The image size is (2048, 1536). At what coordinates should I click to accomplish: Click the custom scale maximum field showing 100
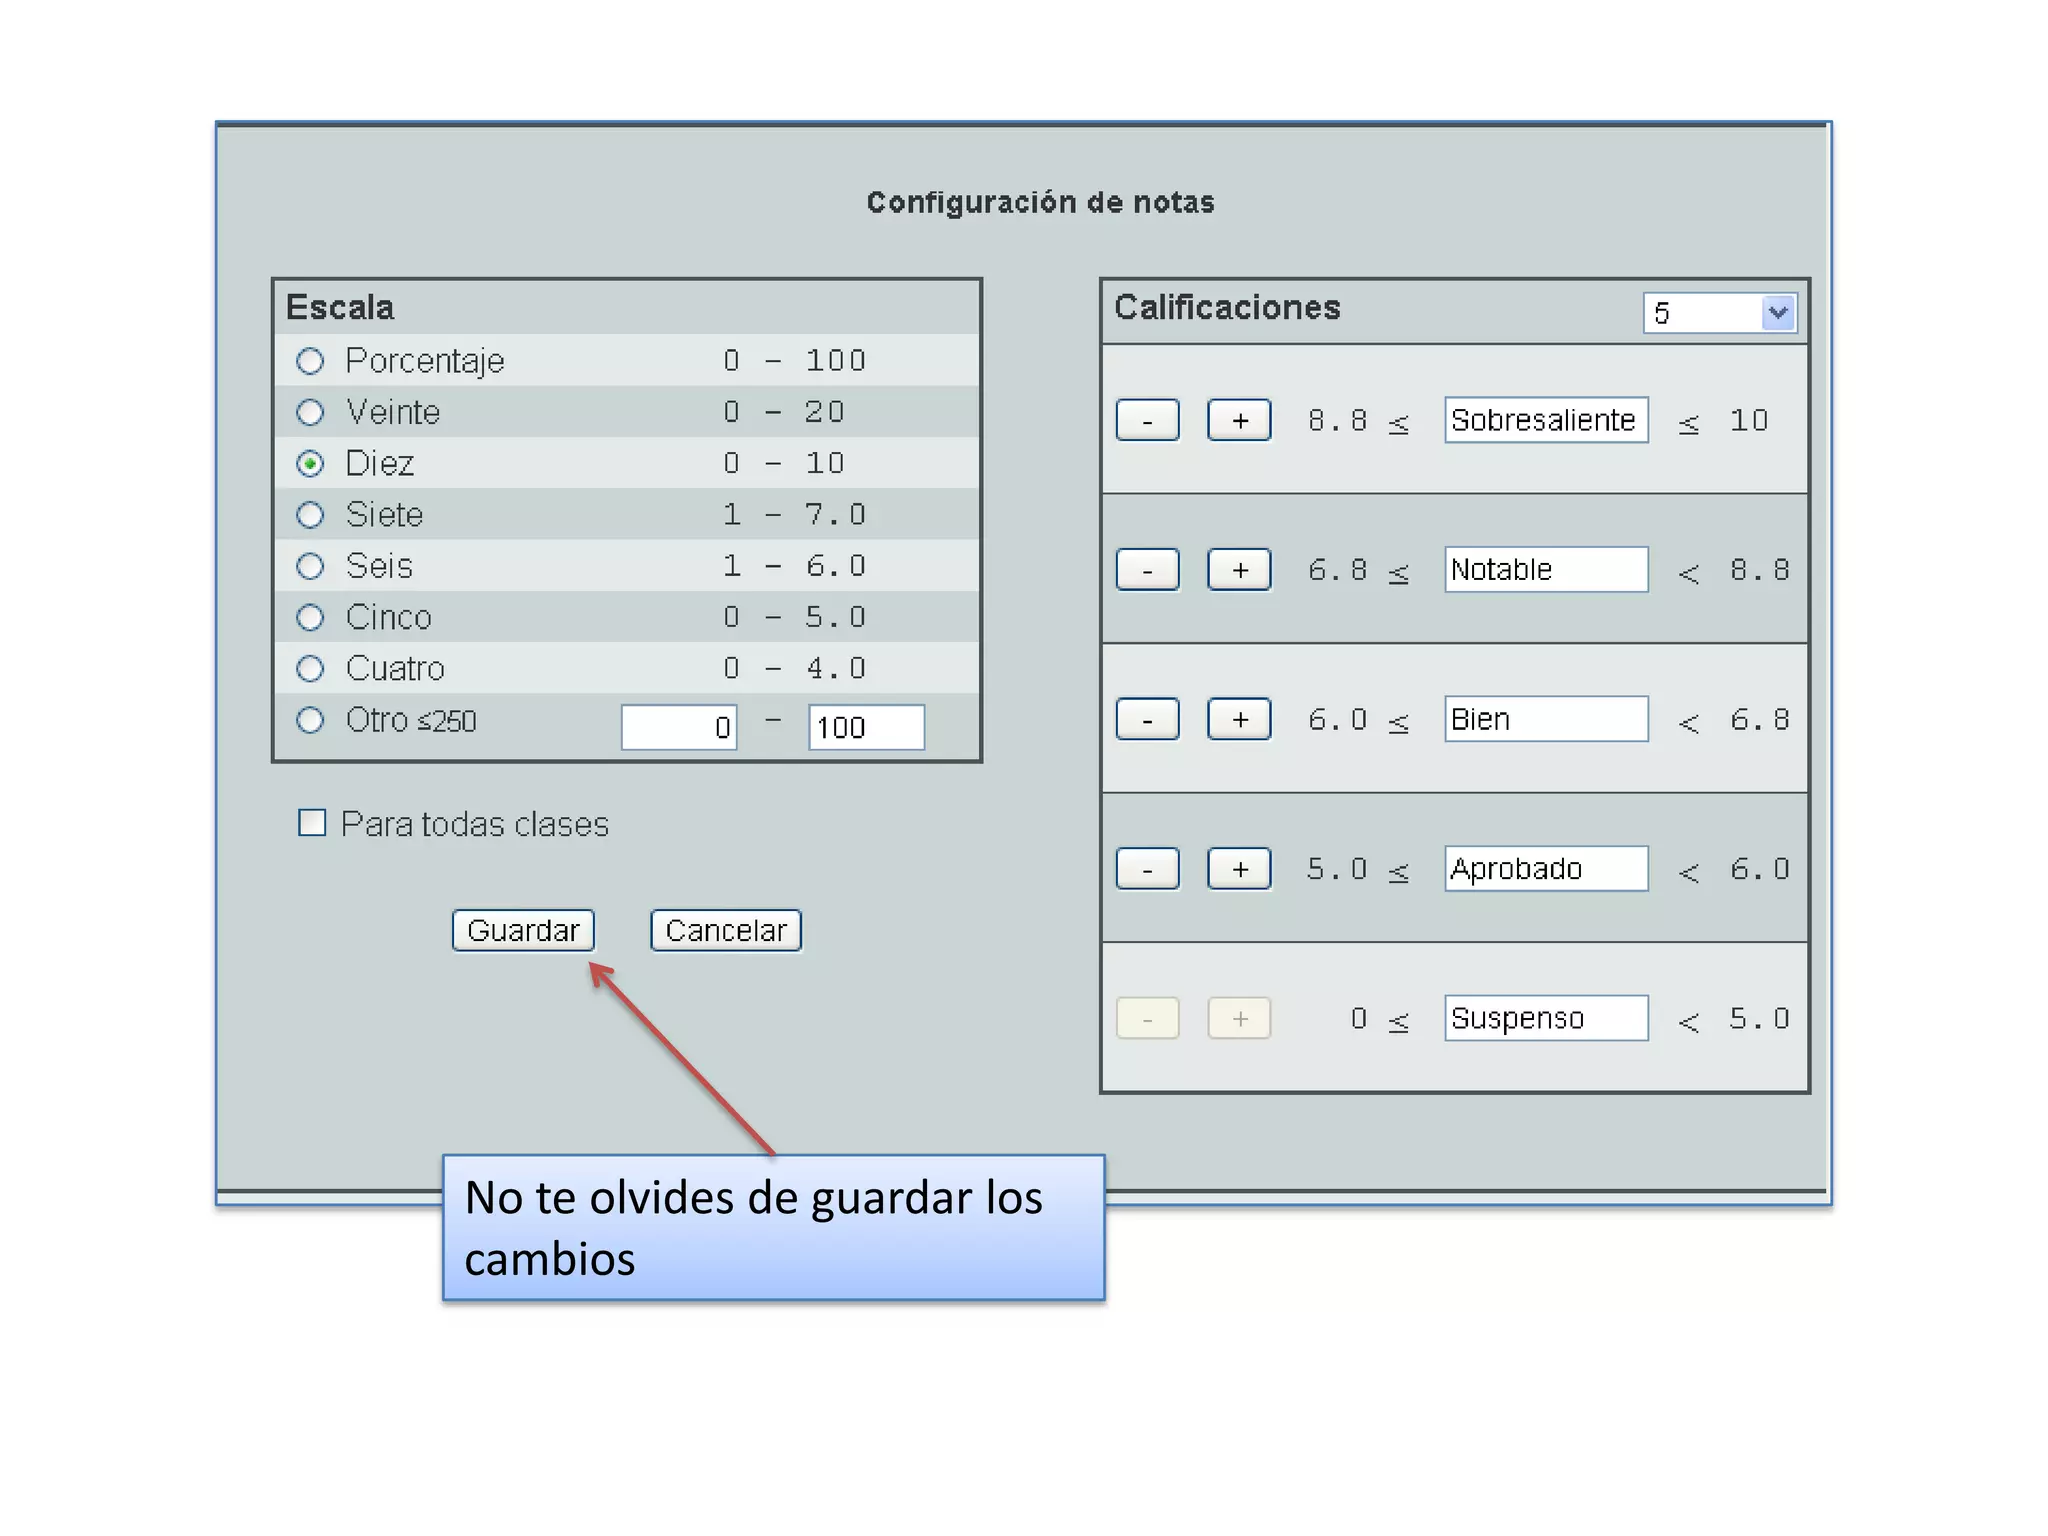[x=866, y=727]
